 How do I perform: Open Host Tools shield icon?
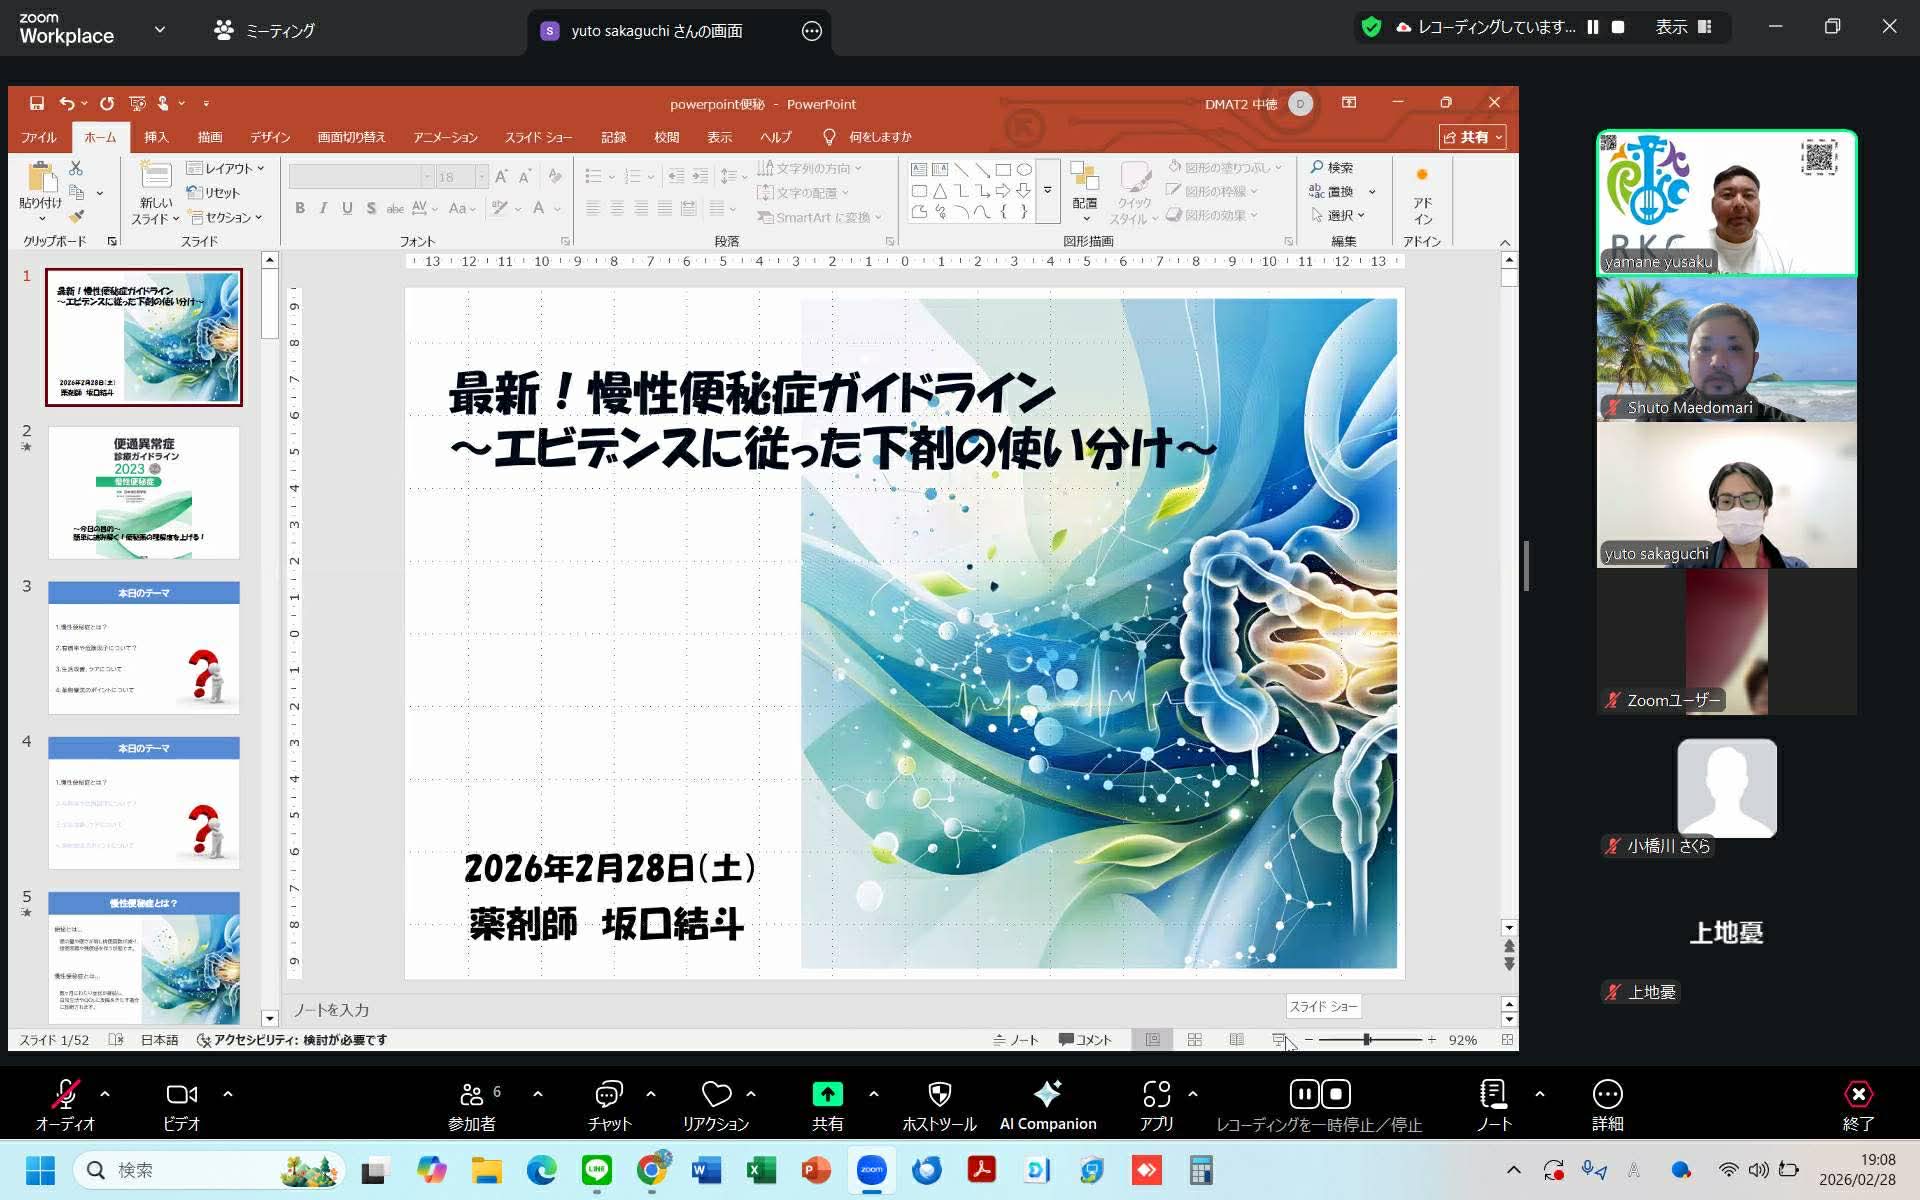click(939, 1095)
